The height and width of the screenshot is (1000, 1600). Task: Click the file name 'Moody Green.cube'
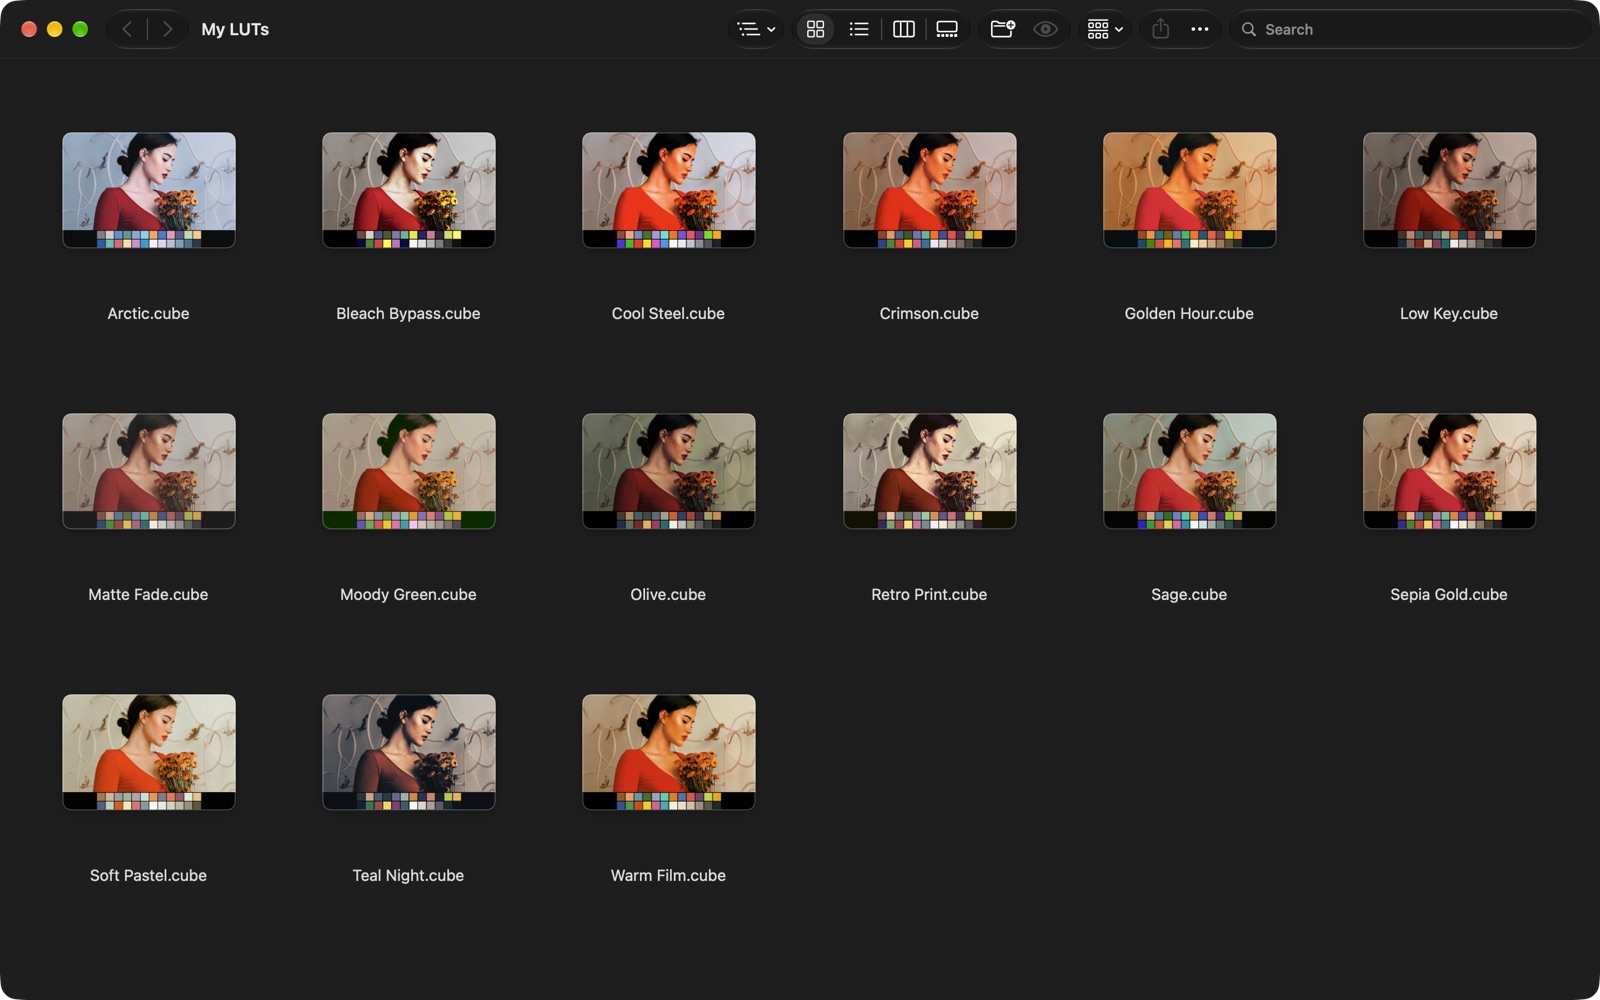click(408, 594)
